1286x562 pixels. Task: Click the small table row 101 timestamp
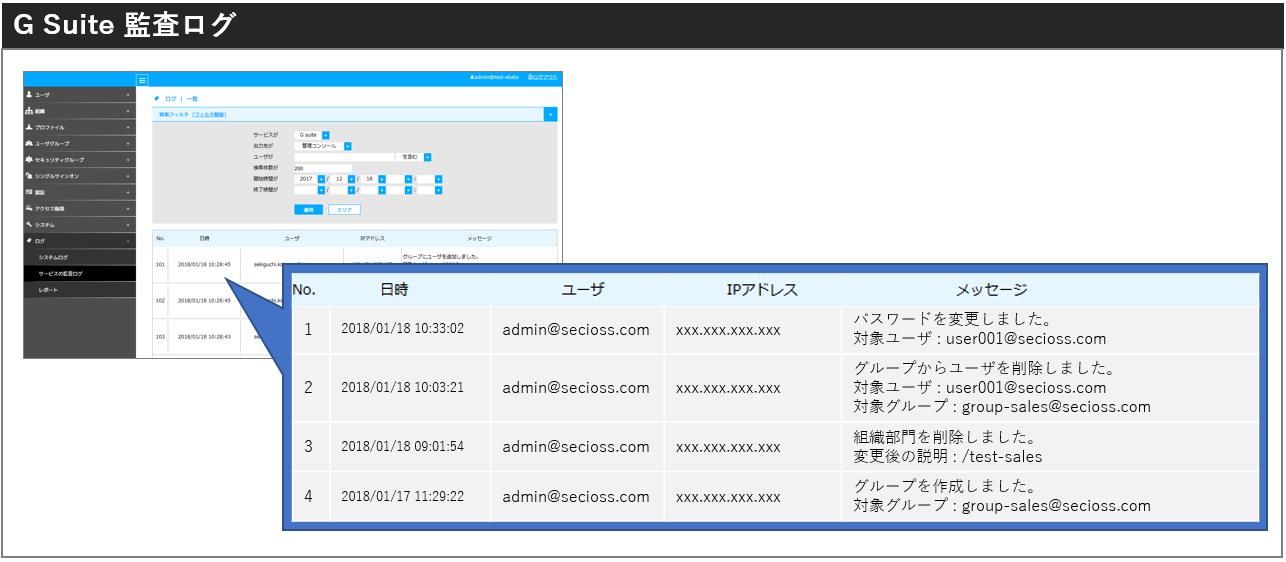pyautogui.click(x=204, y=264)
